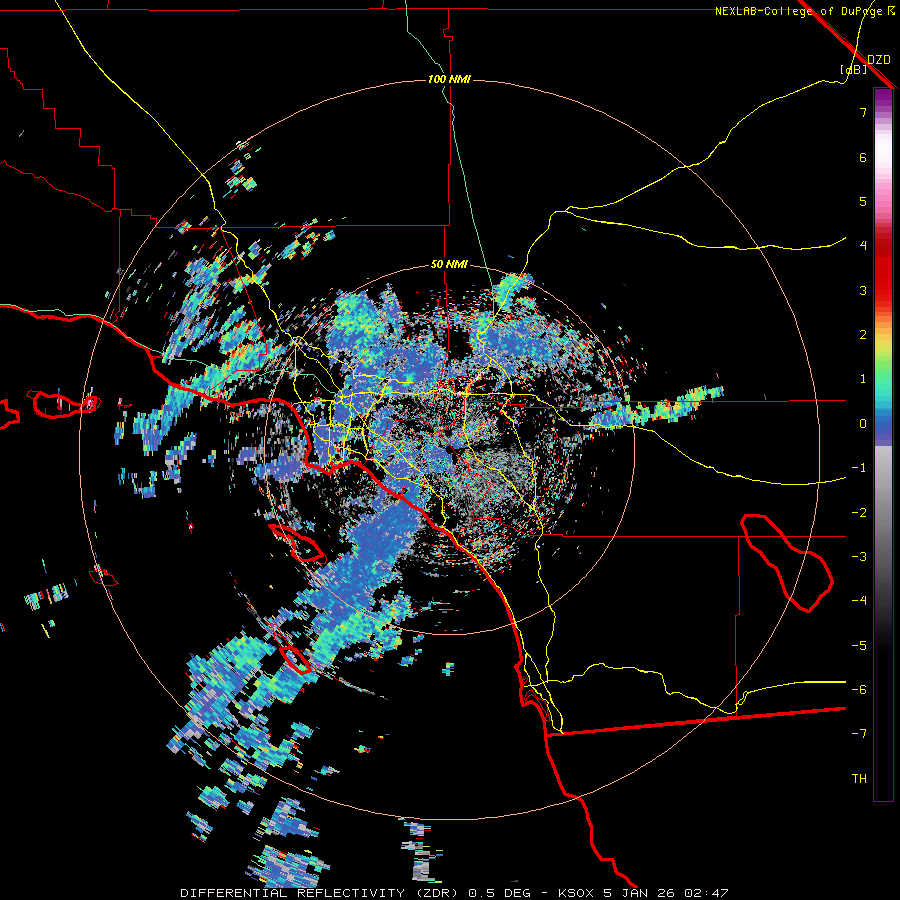The width and height of the screenshot is (900, 900).
Task: Click the 02:47 timestamp
Action: (707, 893)
